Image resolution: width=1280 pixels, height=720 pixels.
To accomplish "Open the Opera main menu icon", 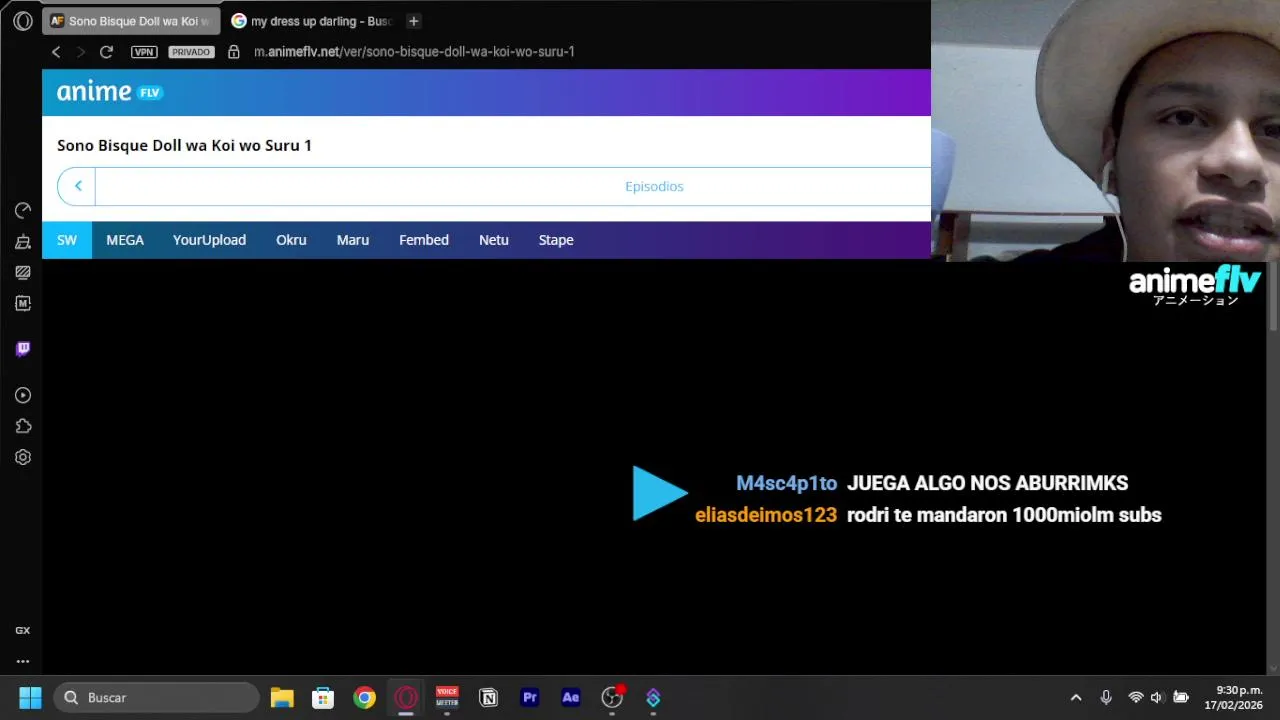I will 22,21.
